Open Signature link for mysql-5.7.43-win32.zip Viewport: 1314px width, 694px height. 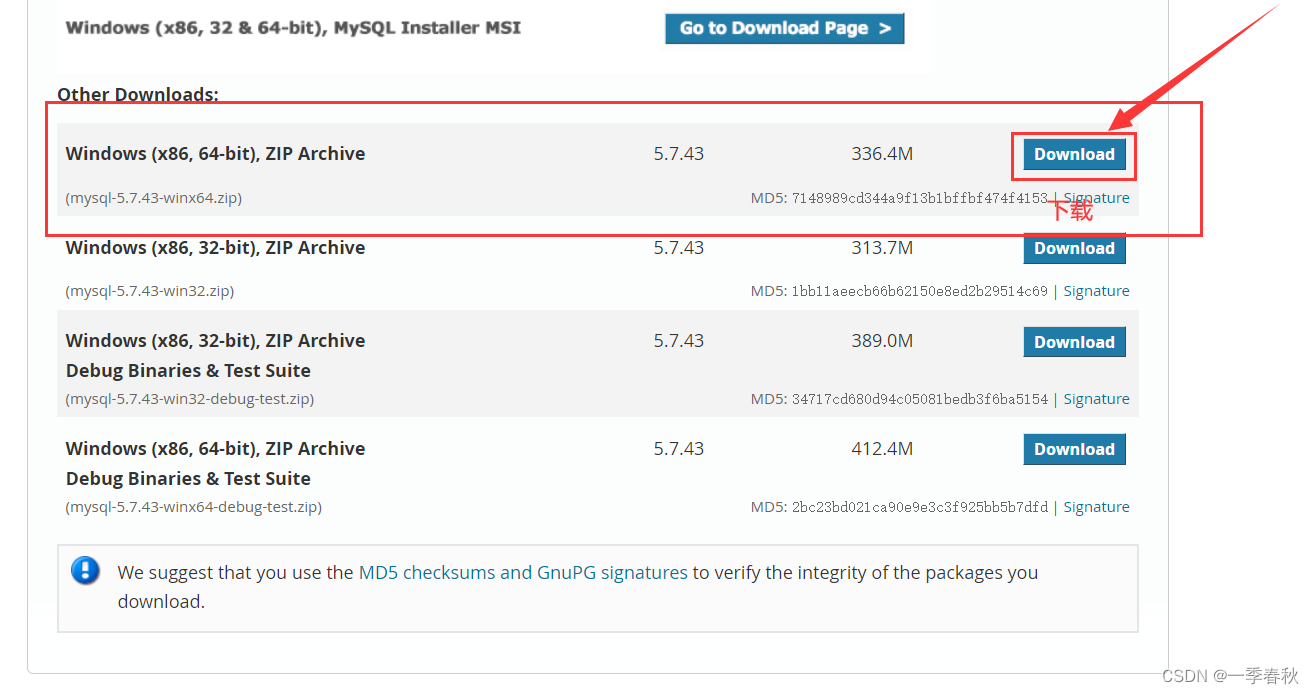tap(1096, 291)
